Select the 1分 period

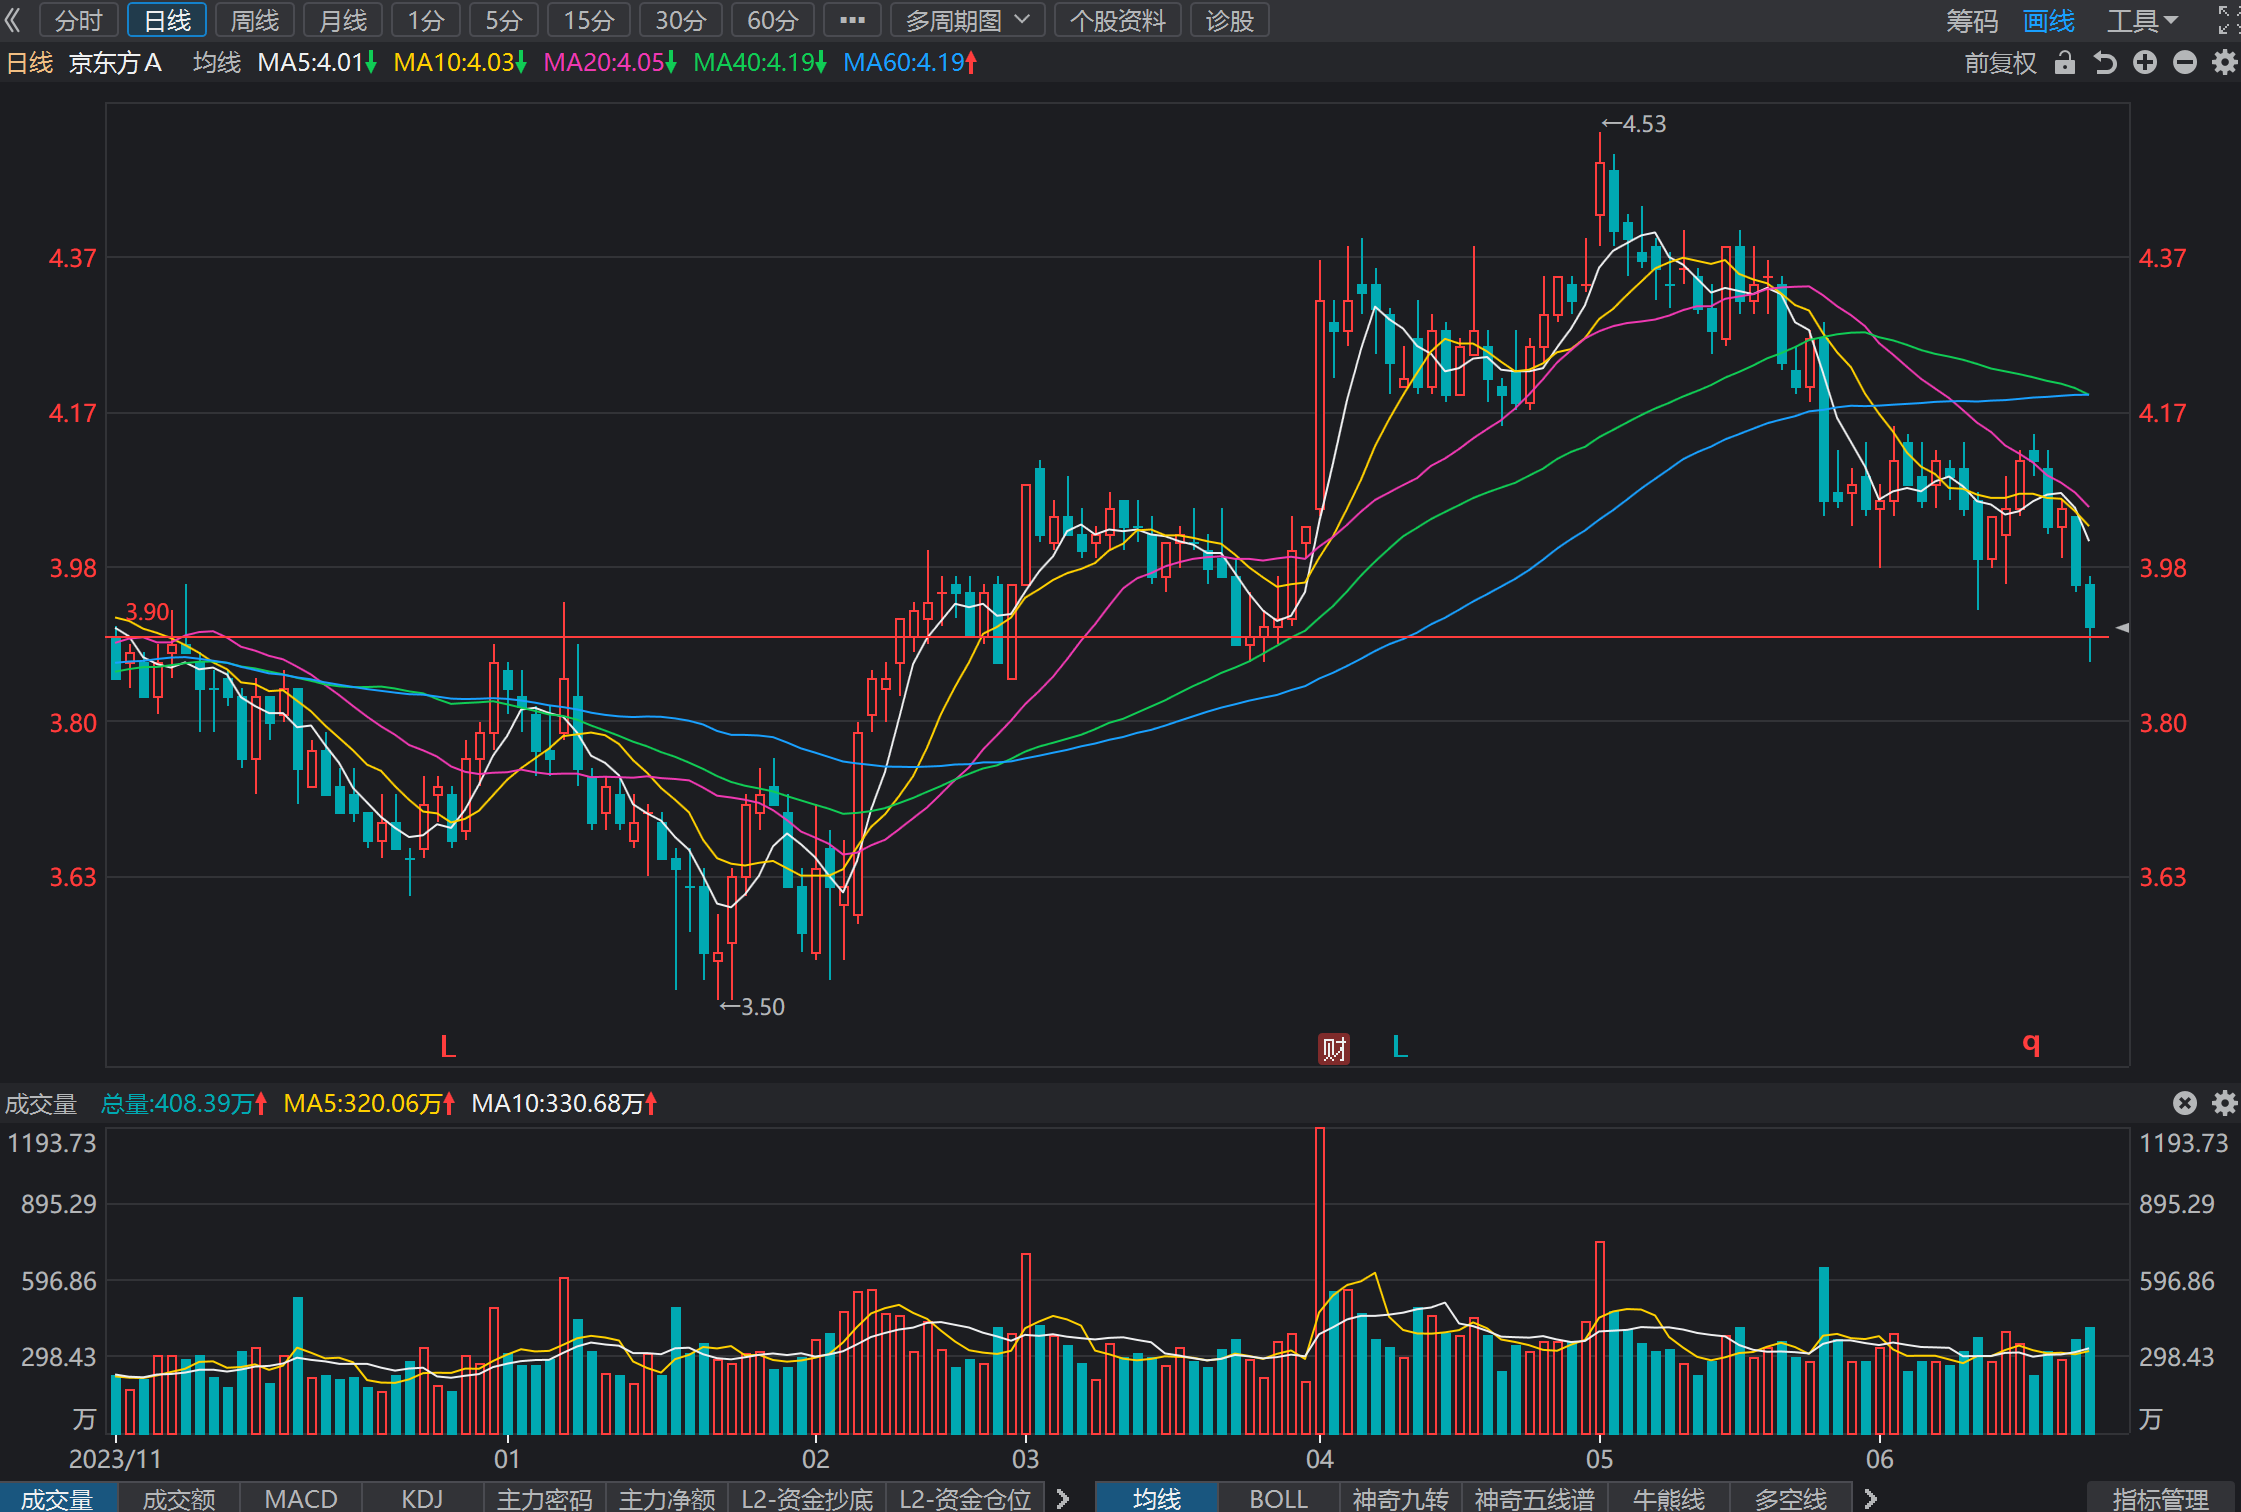point(426,20)
